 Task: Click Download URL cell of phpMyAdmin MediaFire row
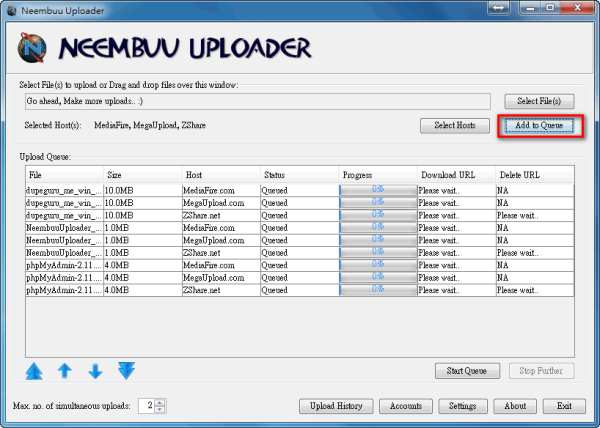pyautogui.click(x=457, y=265)
